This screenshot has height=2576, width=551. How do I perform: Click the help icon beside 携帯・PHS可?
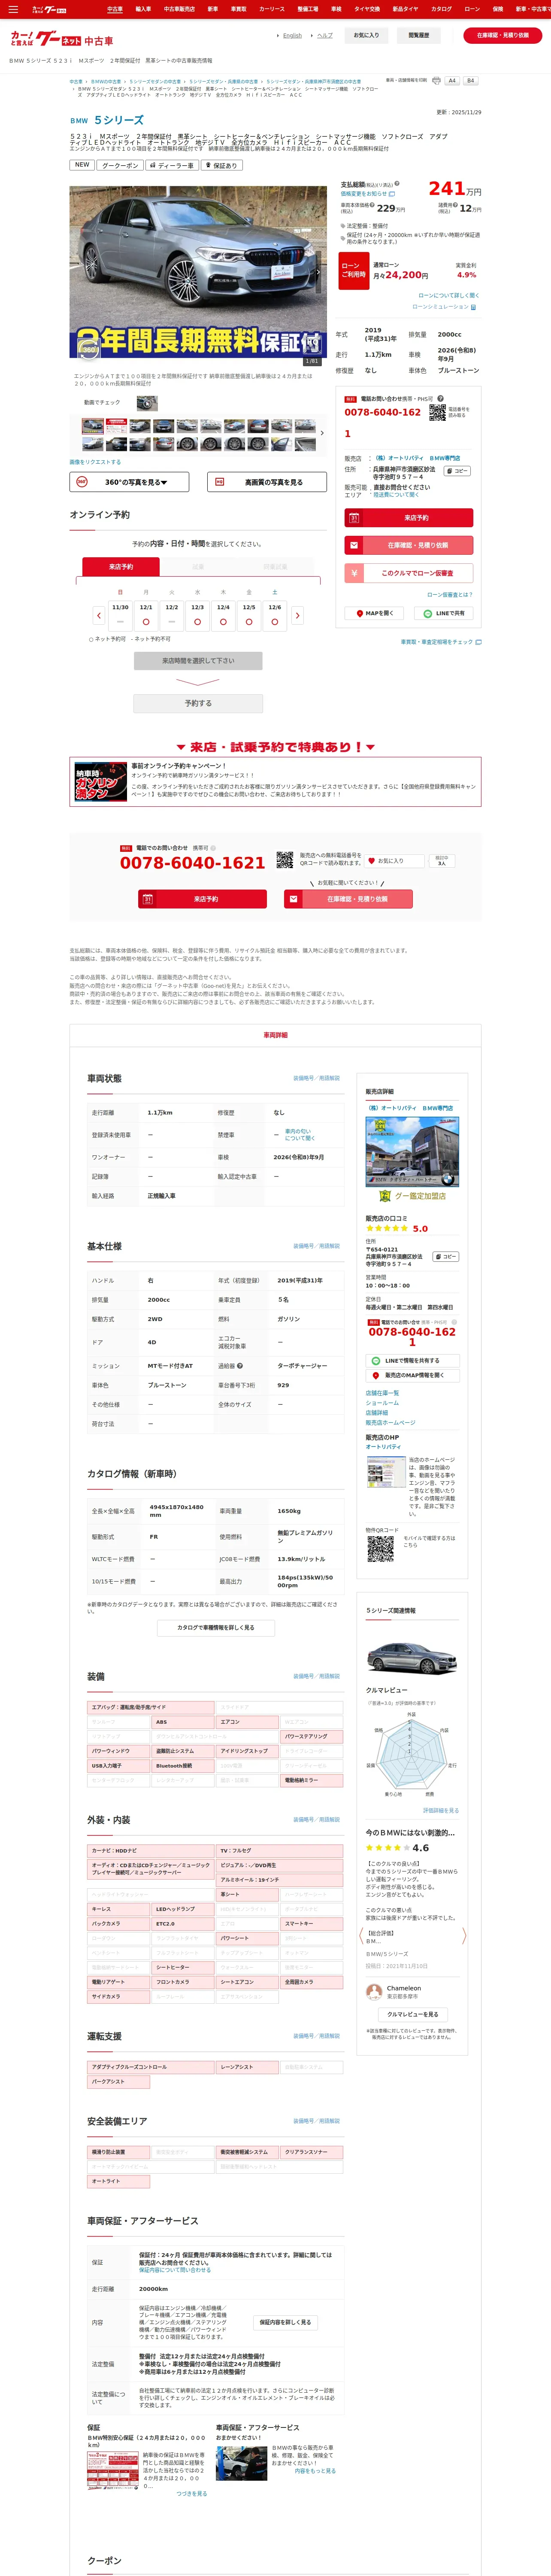coord(439,399)
